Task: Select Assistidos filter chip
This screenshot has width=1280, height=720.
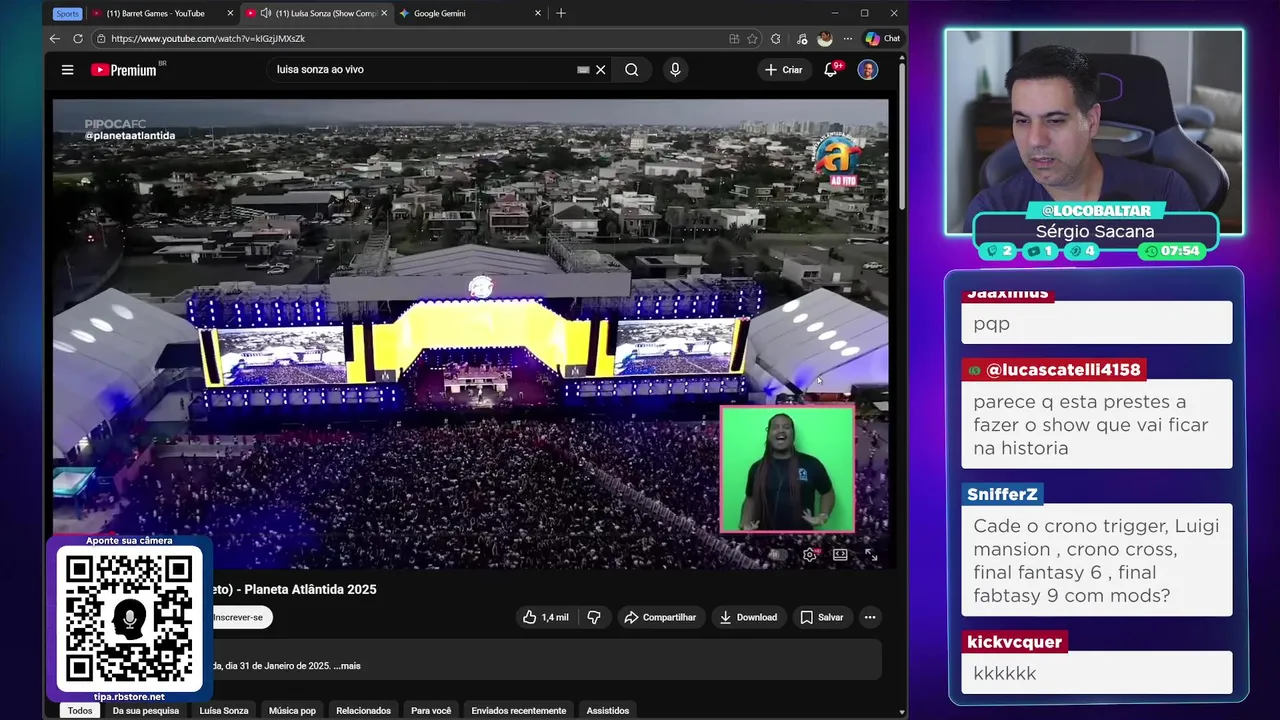Action: tap(608, 711)
